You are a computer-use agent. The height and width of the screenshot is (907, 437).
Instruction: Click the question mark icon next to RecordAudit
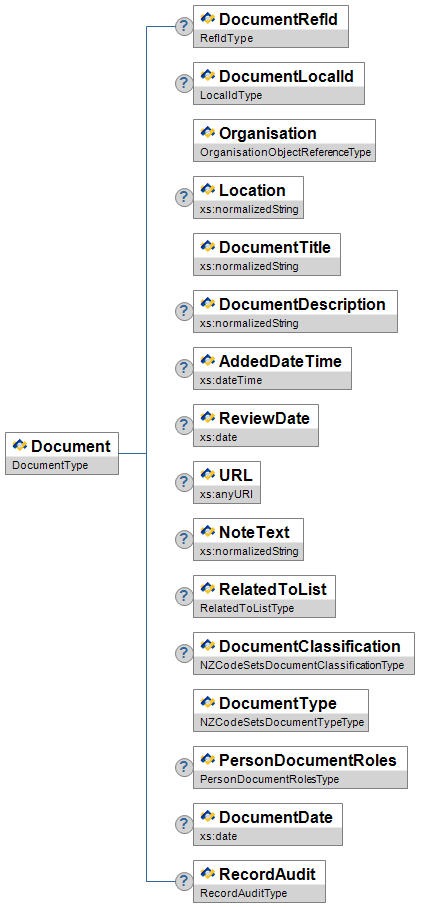(184, 882)
